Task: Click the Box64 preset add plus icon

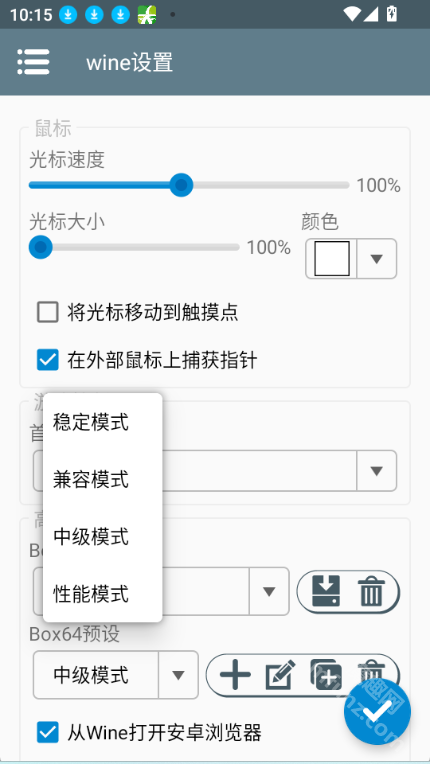Action: pos(235,675)
